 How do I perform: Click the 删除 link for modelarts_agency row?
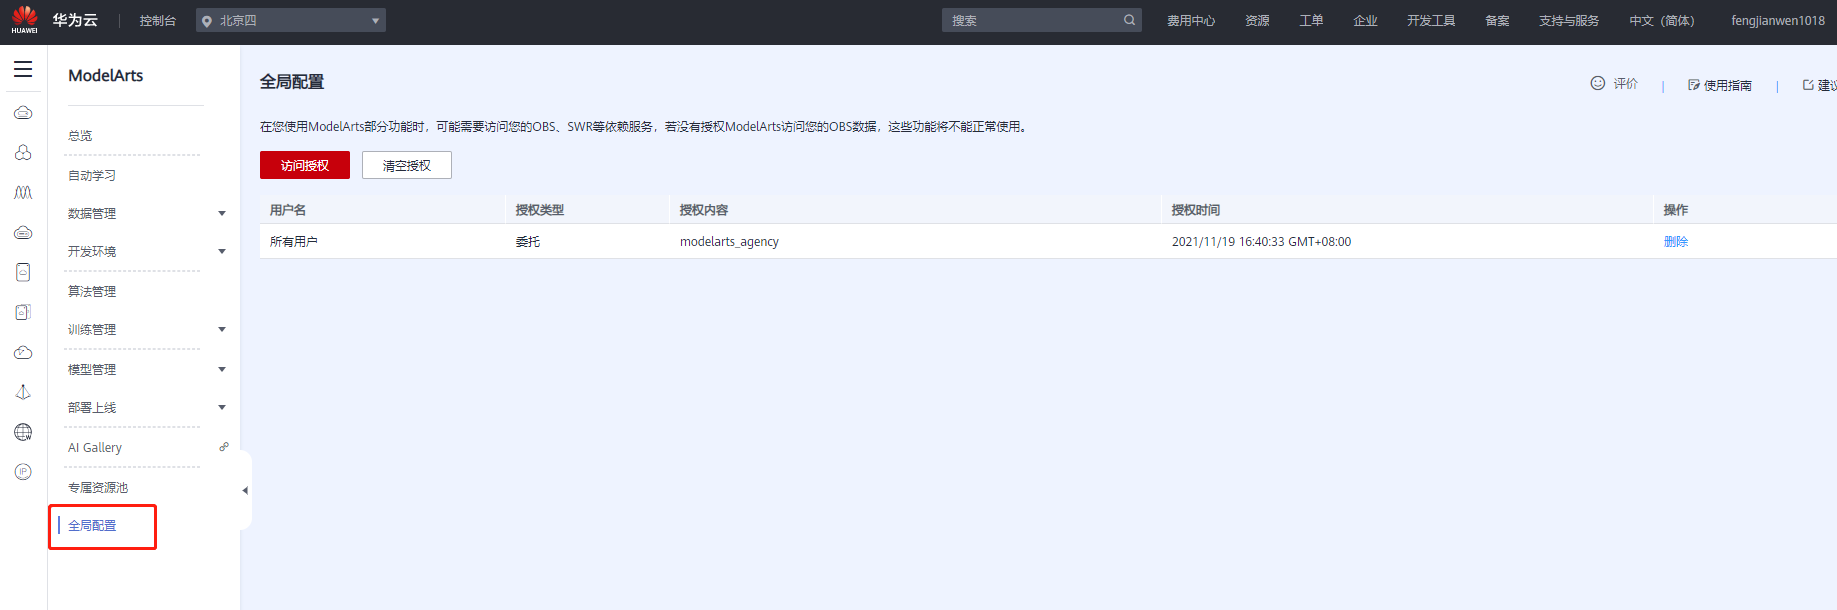pyautogui.click(x=1676, y=241)
